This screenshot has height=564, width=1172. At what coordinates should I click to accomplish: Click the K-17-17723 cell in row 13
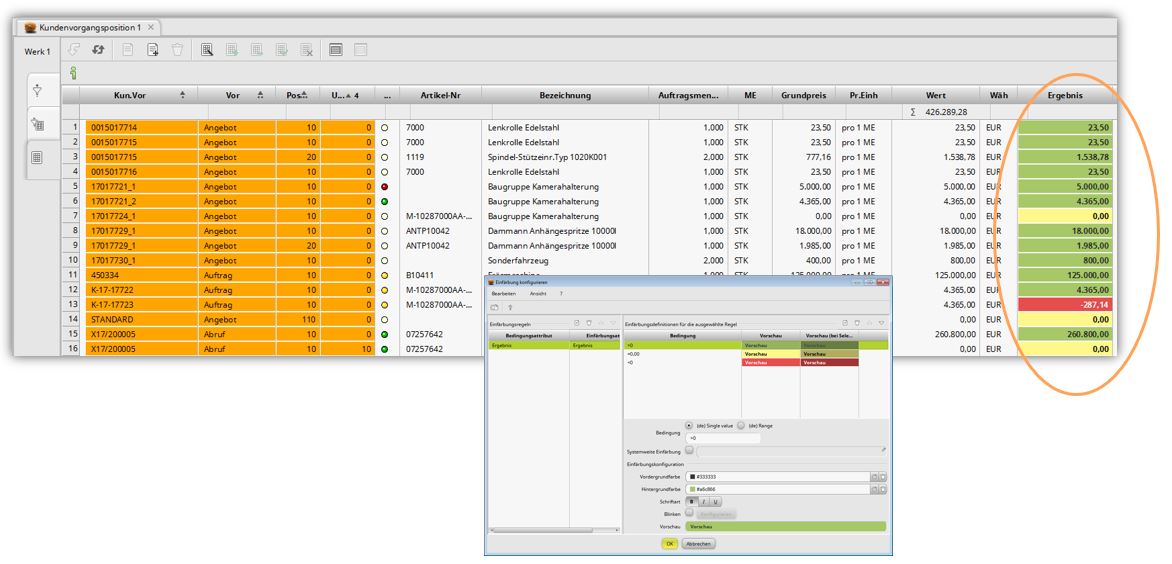(141, 305)
